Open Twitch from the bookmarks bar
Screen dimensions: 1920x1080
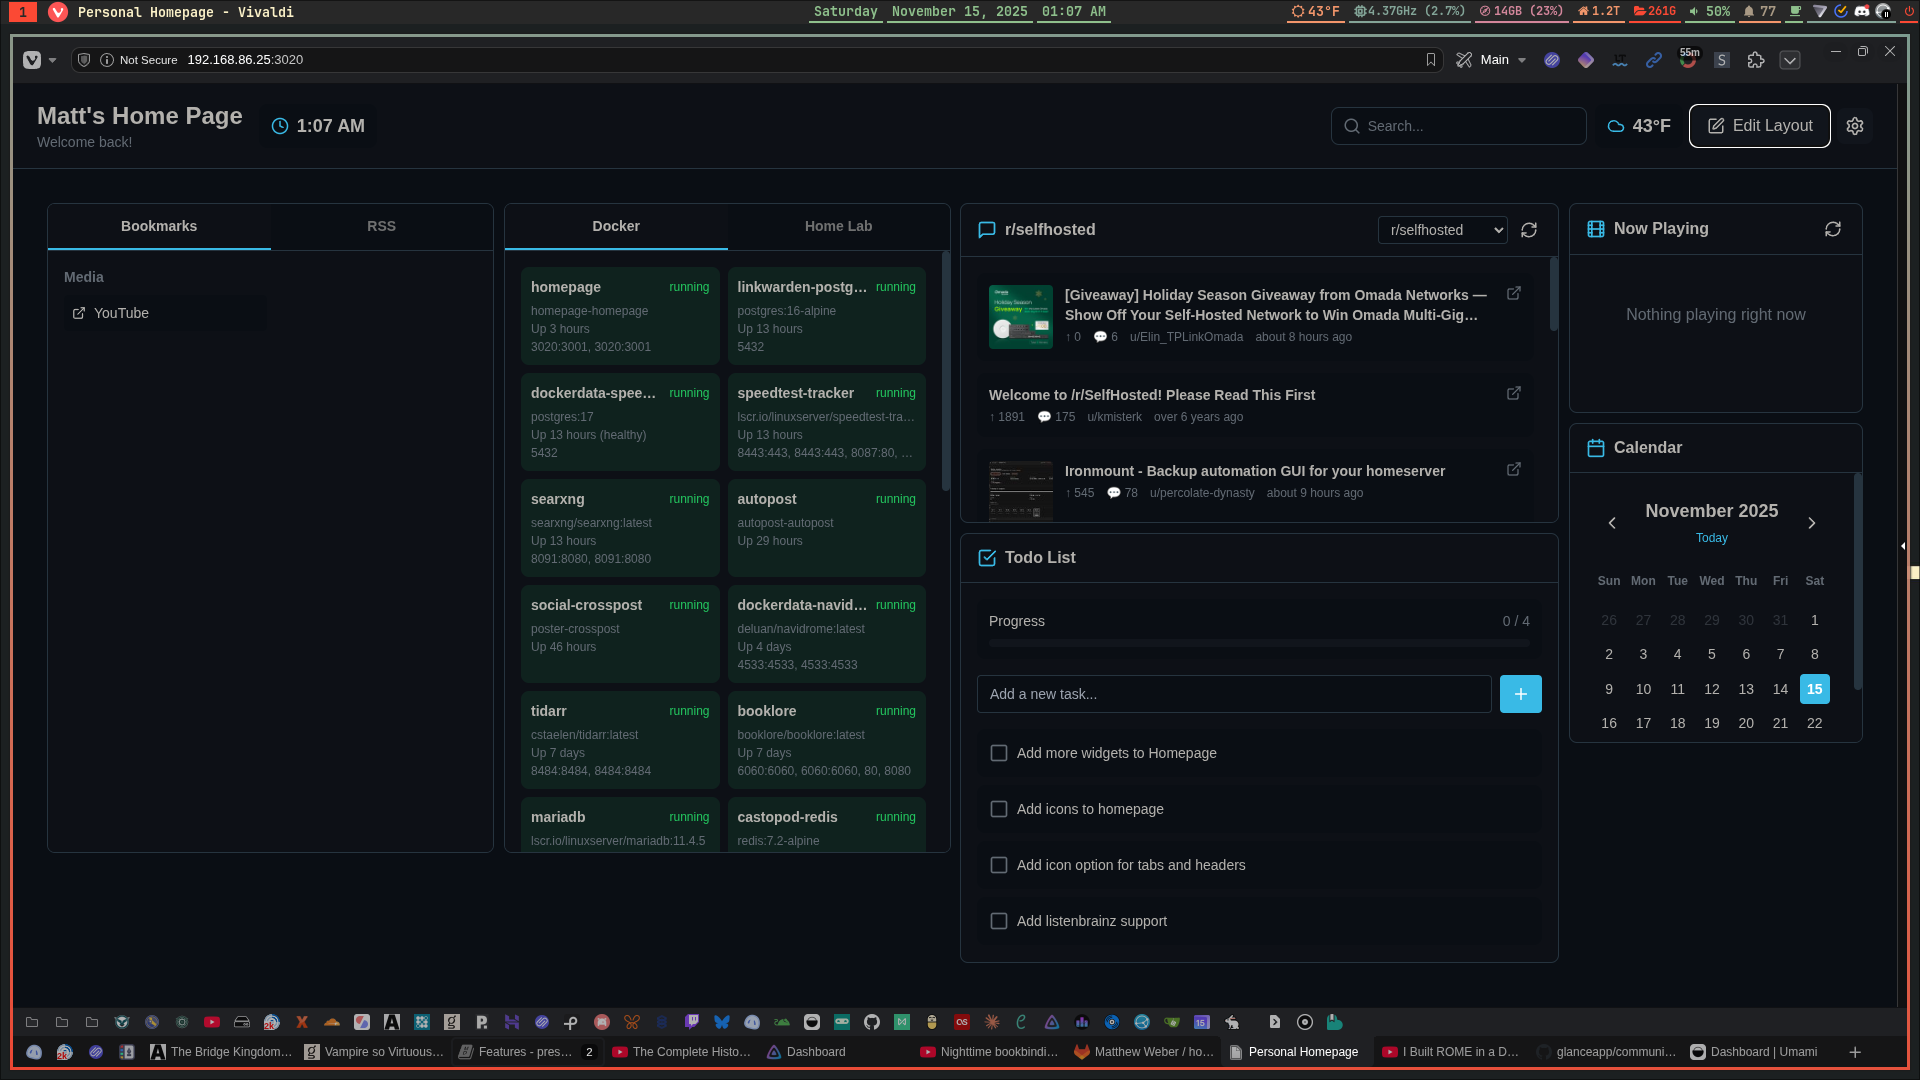pyautogui.click(x=692, y=1022)
